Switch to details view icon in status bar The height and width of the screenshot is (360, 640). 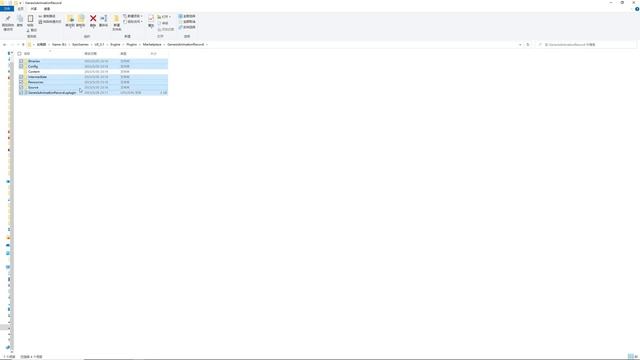click(631, 357)
